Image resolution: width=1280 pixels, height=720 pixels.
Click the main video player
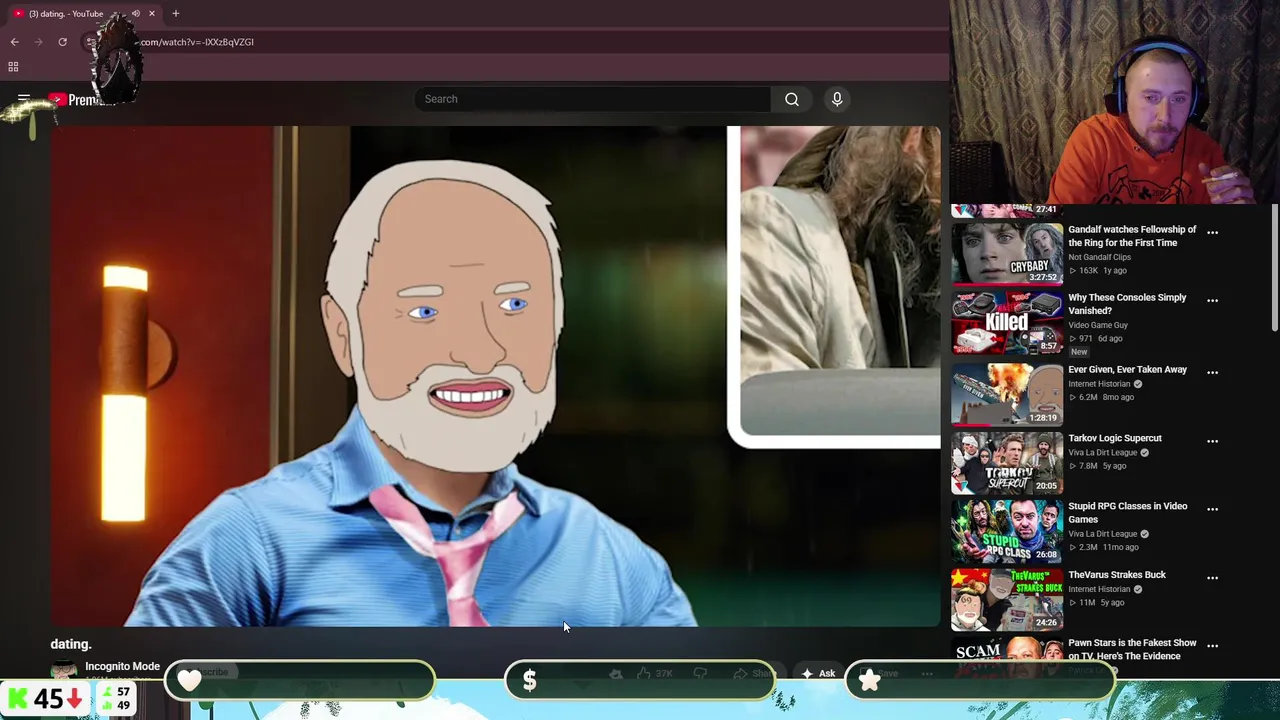(496, 376)
